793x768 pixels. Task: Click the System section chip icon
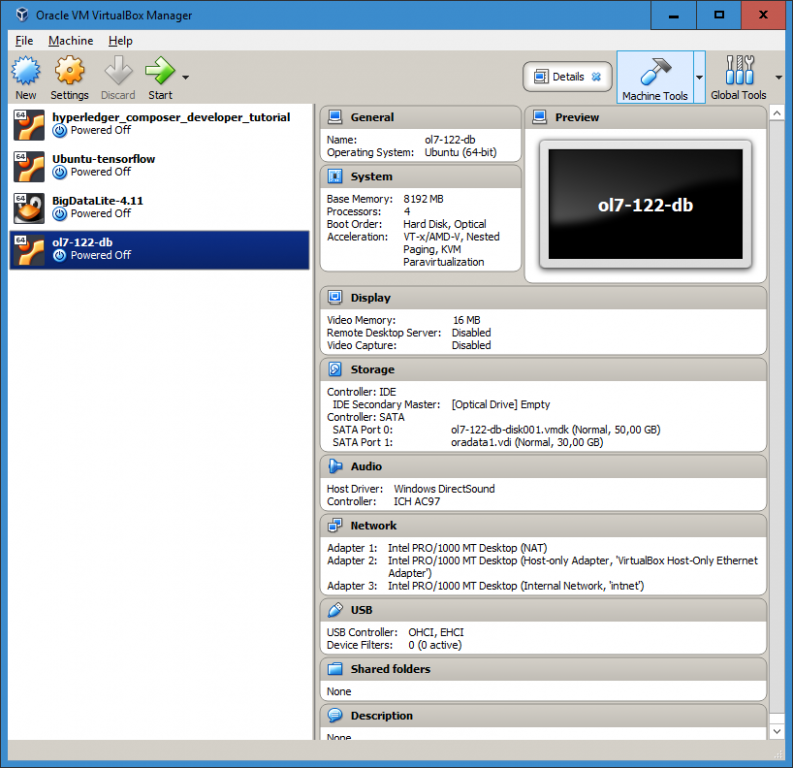click(335, 176)
